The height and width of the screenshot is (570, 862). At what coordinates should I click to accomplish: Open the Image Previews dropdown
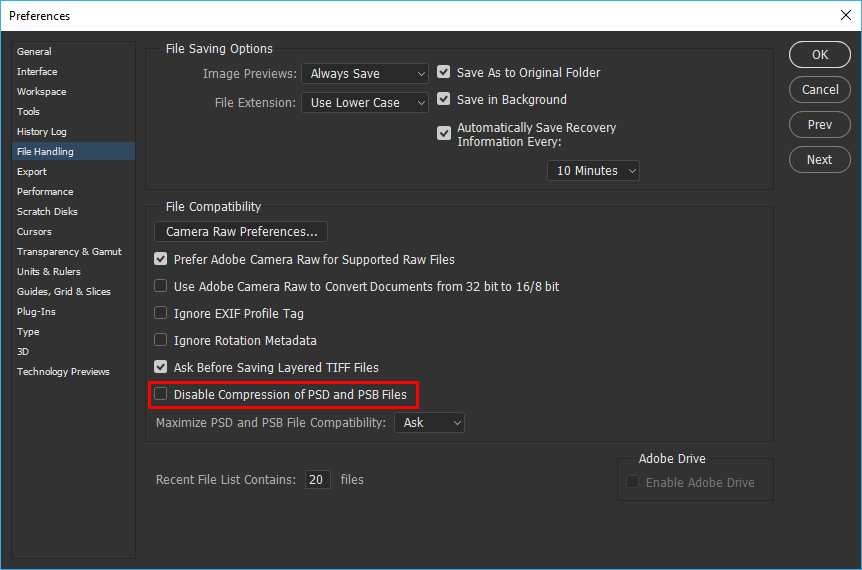[365, 74]
